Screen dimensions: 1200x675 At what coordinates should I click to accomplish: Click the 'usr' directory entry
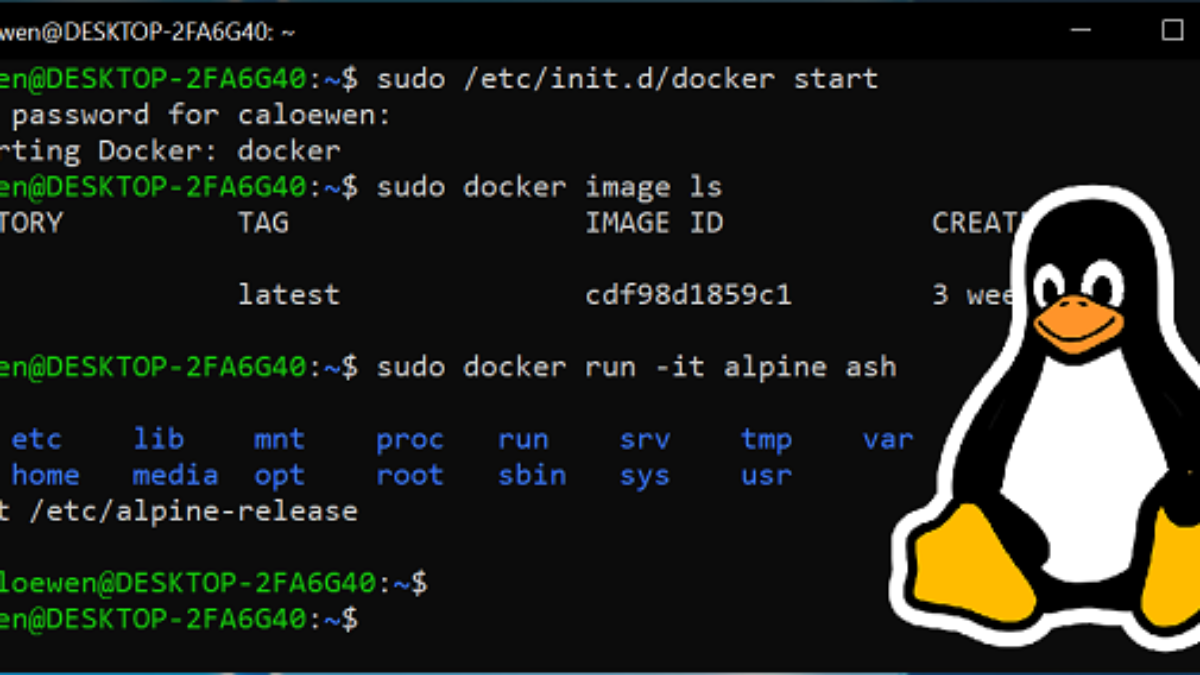click(x=766, y=475)
